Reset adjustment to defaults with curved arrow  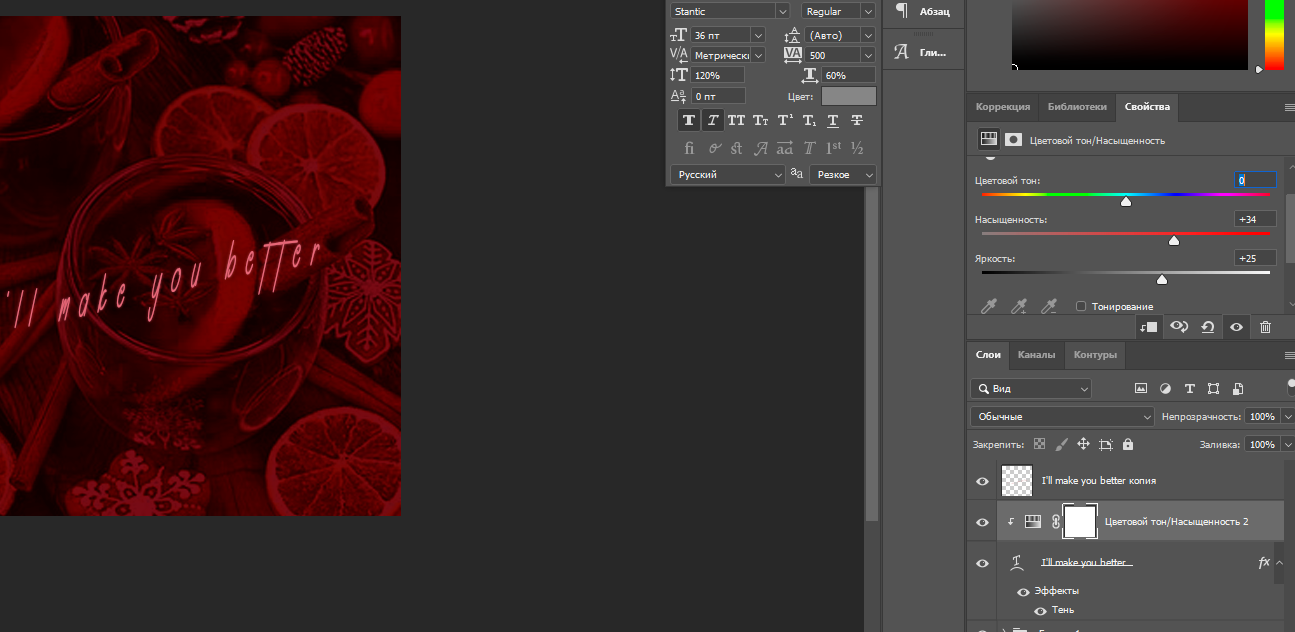[1208, 327]
